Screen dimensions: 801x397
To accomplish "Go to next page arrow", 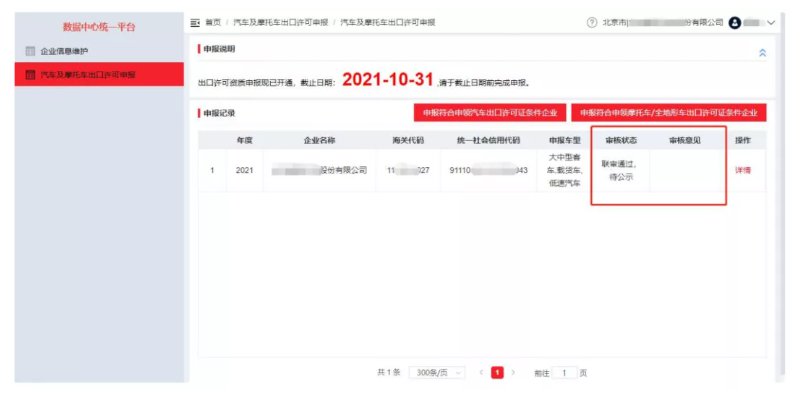I will click(513, 373).
